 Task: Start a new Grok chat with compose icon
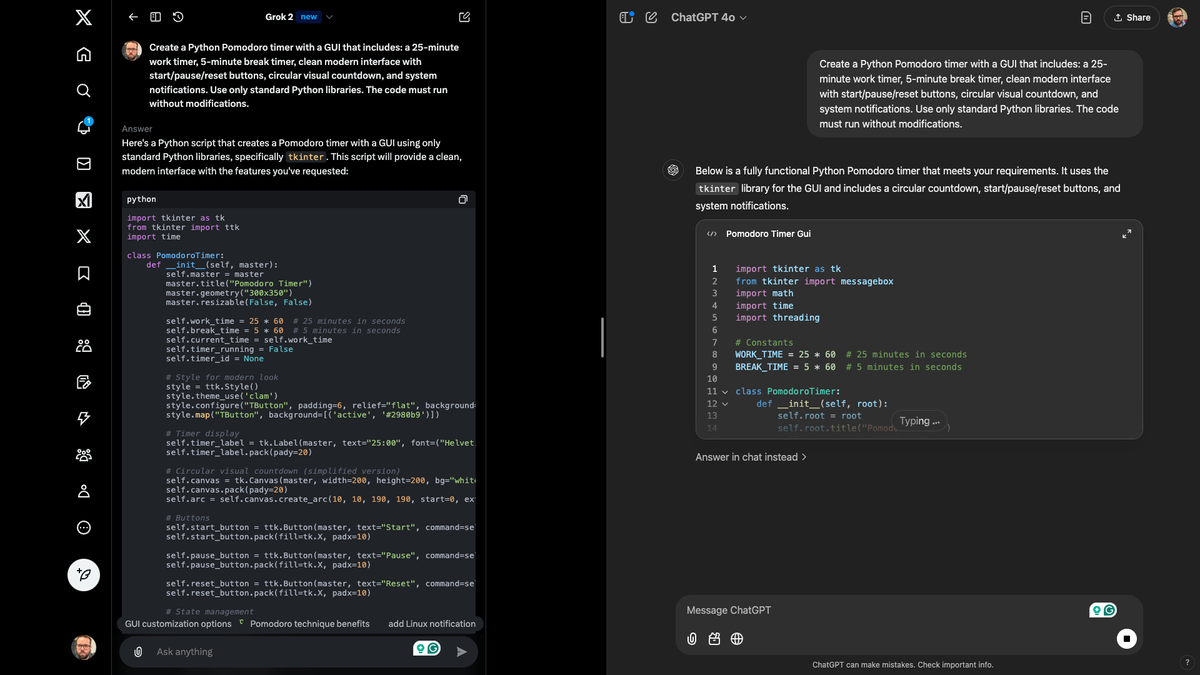pos(464,17)
